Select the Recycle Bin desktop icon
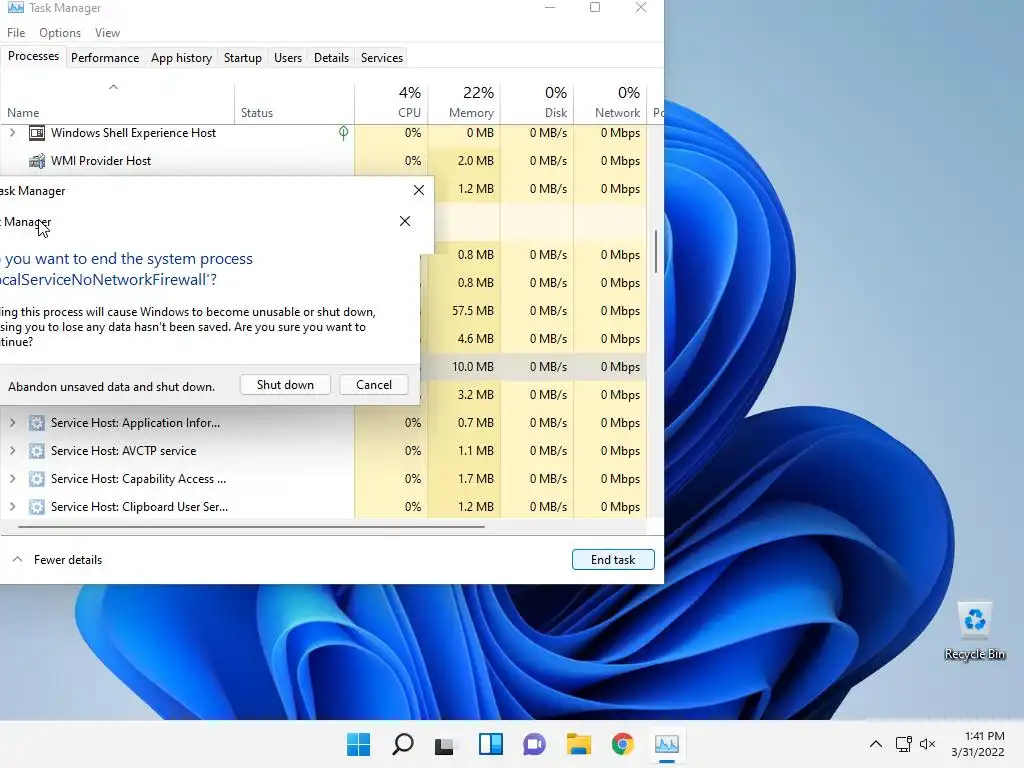Viewport: 1024px width, 768px height. coord(974,632)
